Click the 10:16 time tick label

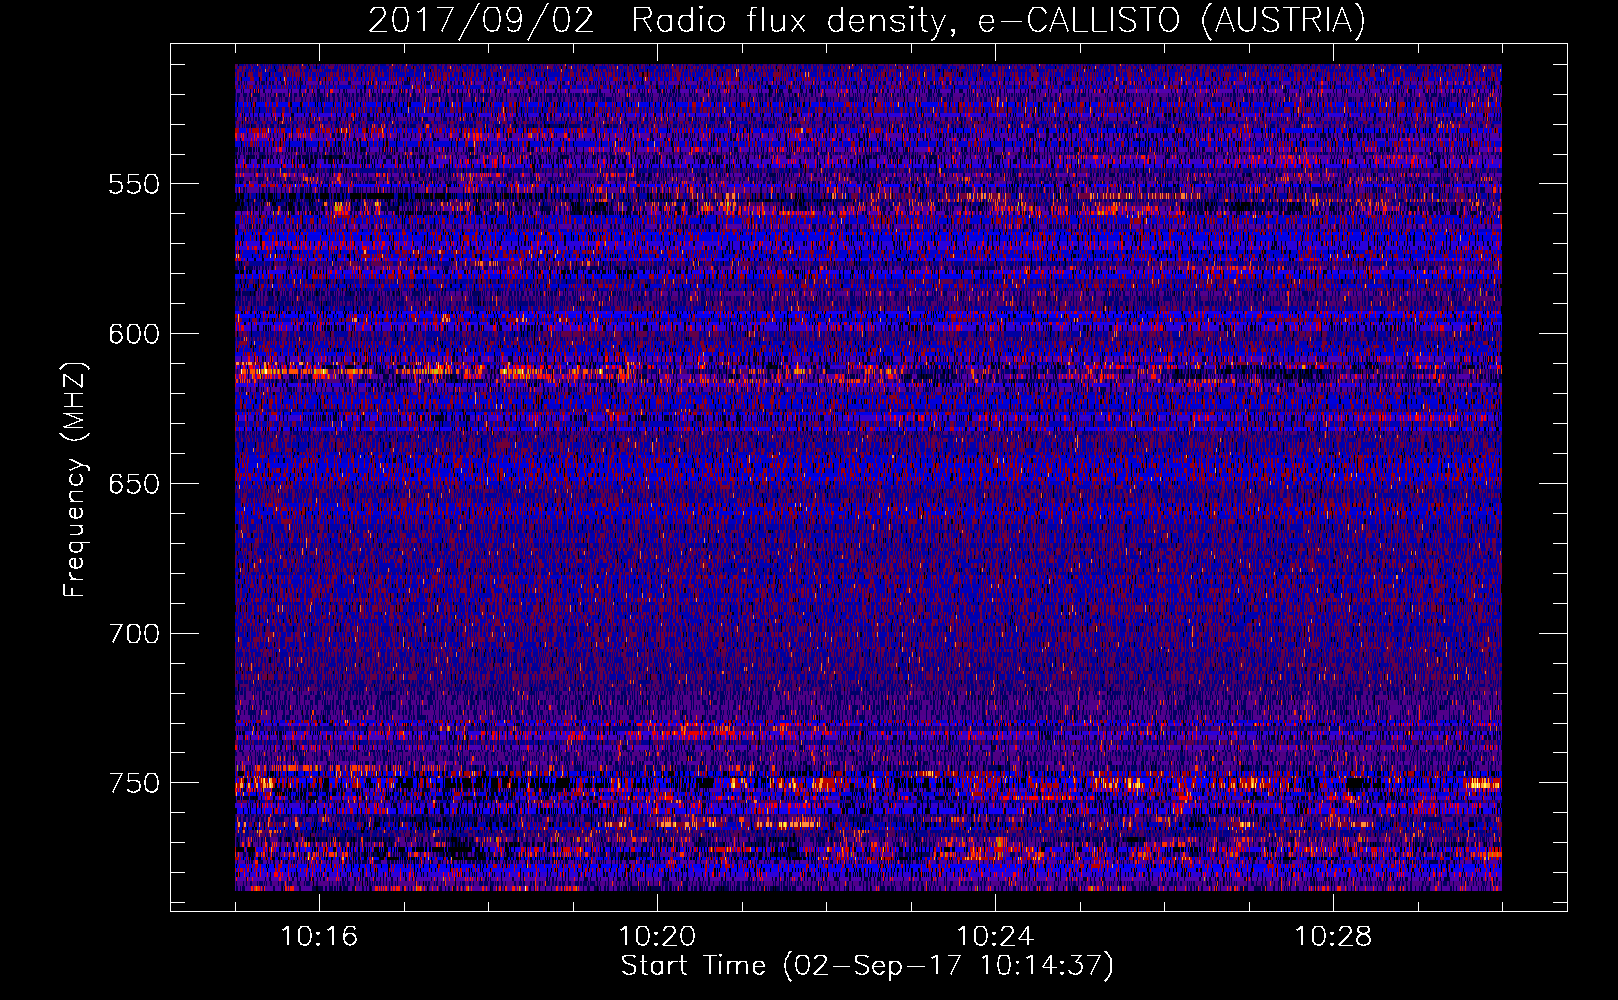coord(319,937)
